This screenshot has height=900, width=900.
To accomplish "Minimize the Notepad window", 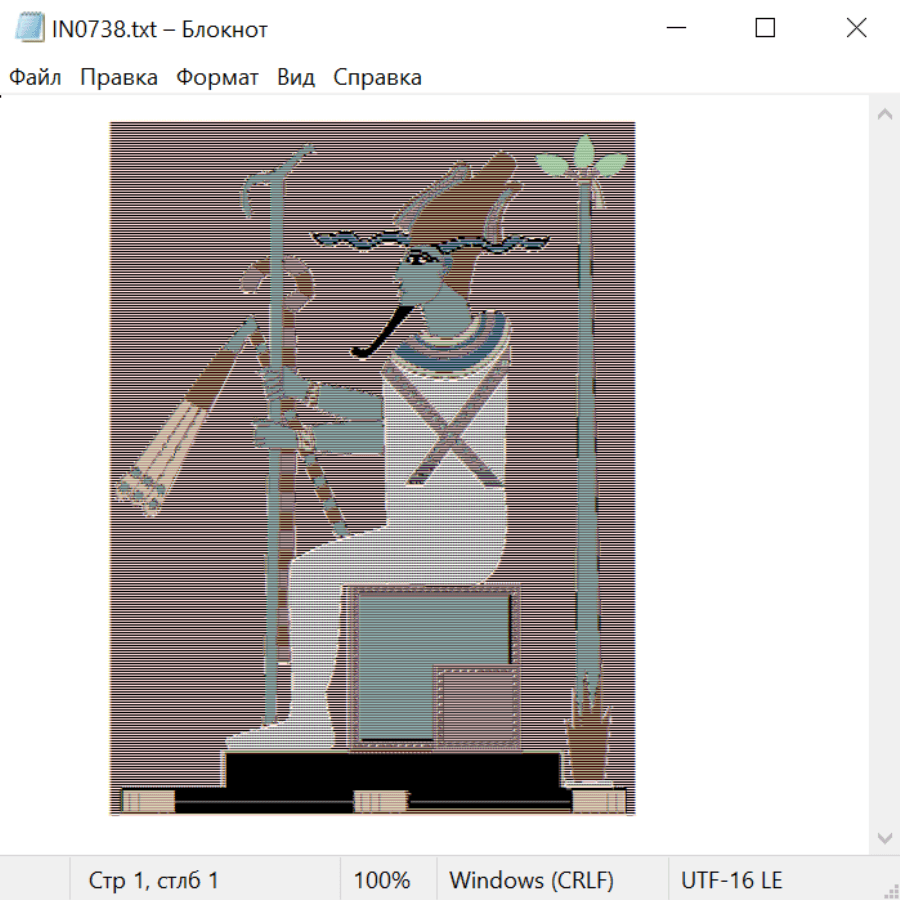I will click(x=675, y=29).
